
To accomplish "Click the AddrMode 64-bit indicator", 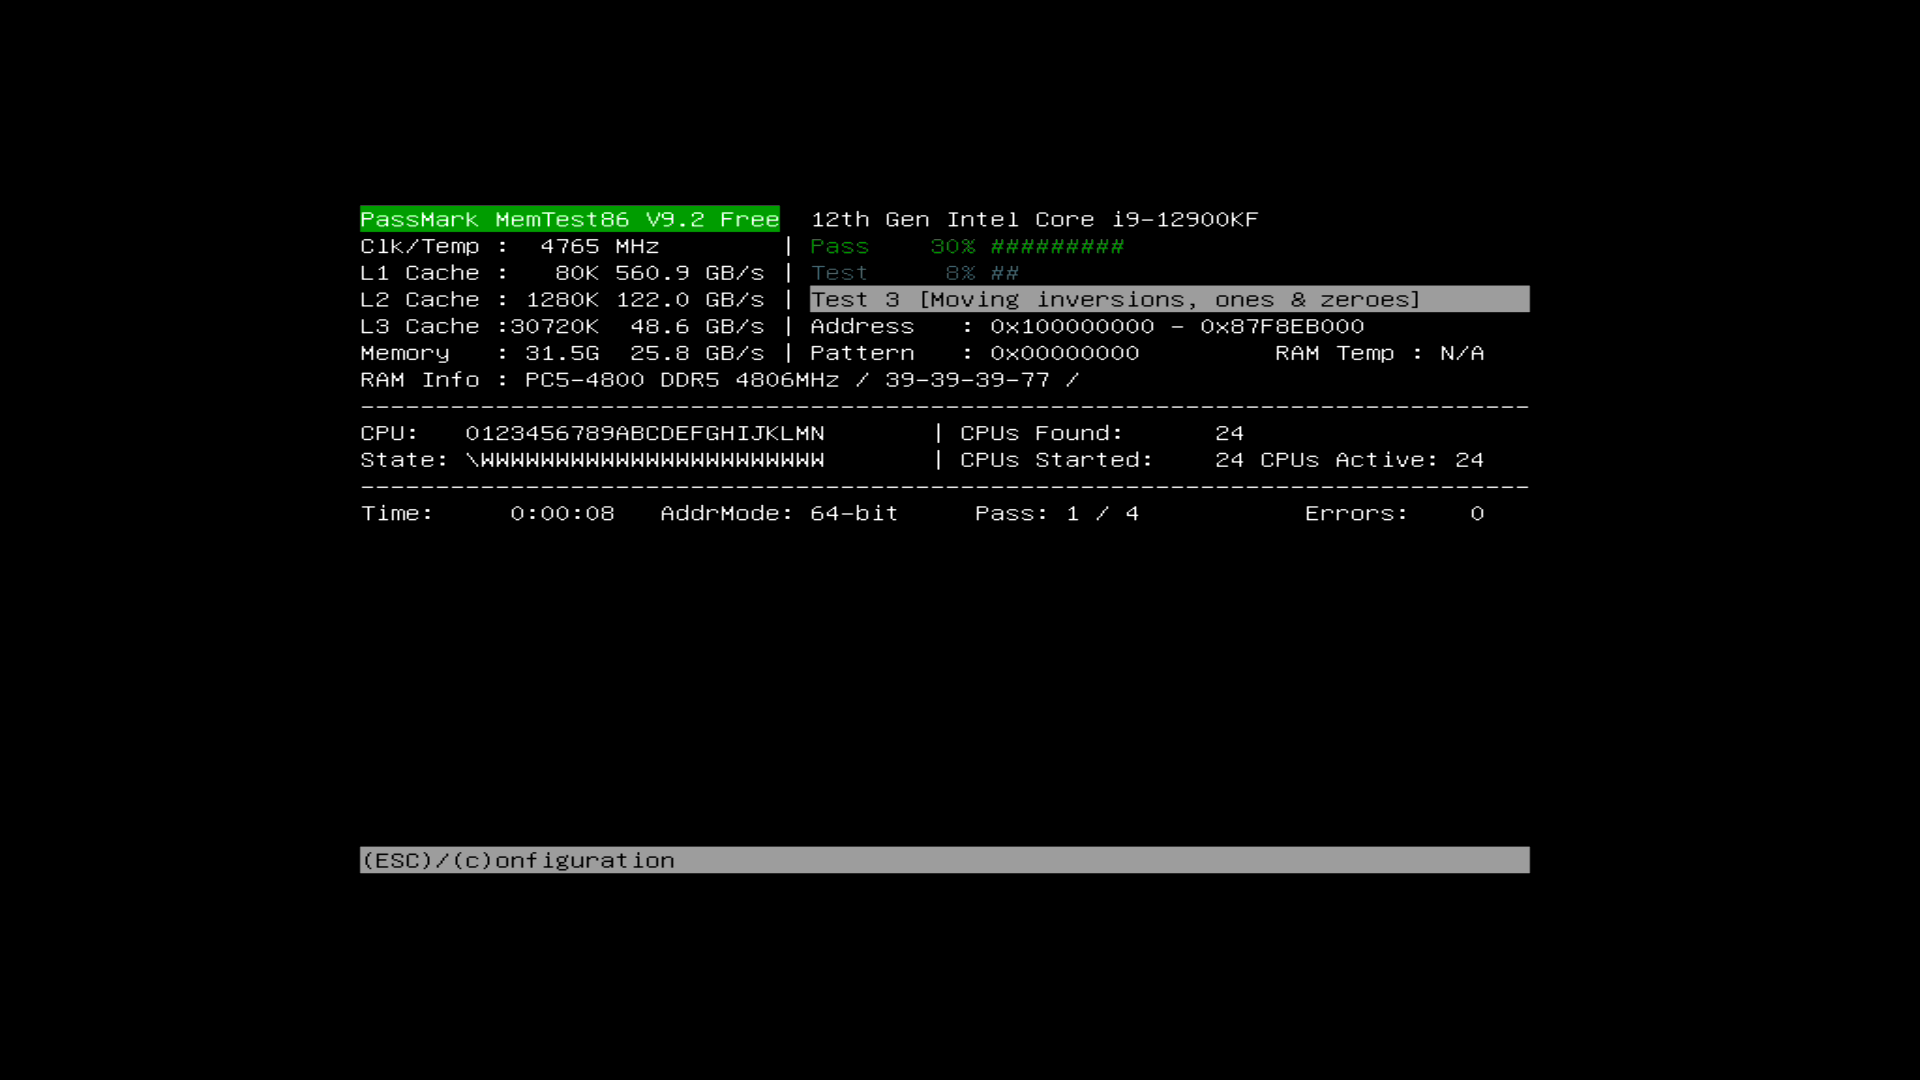I will coord(779,513).
